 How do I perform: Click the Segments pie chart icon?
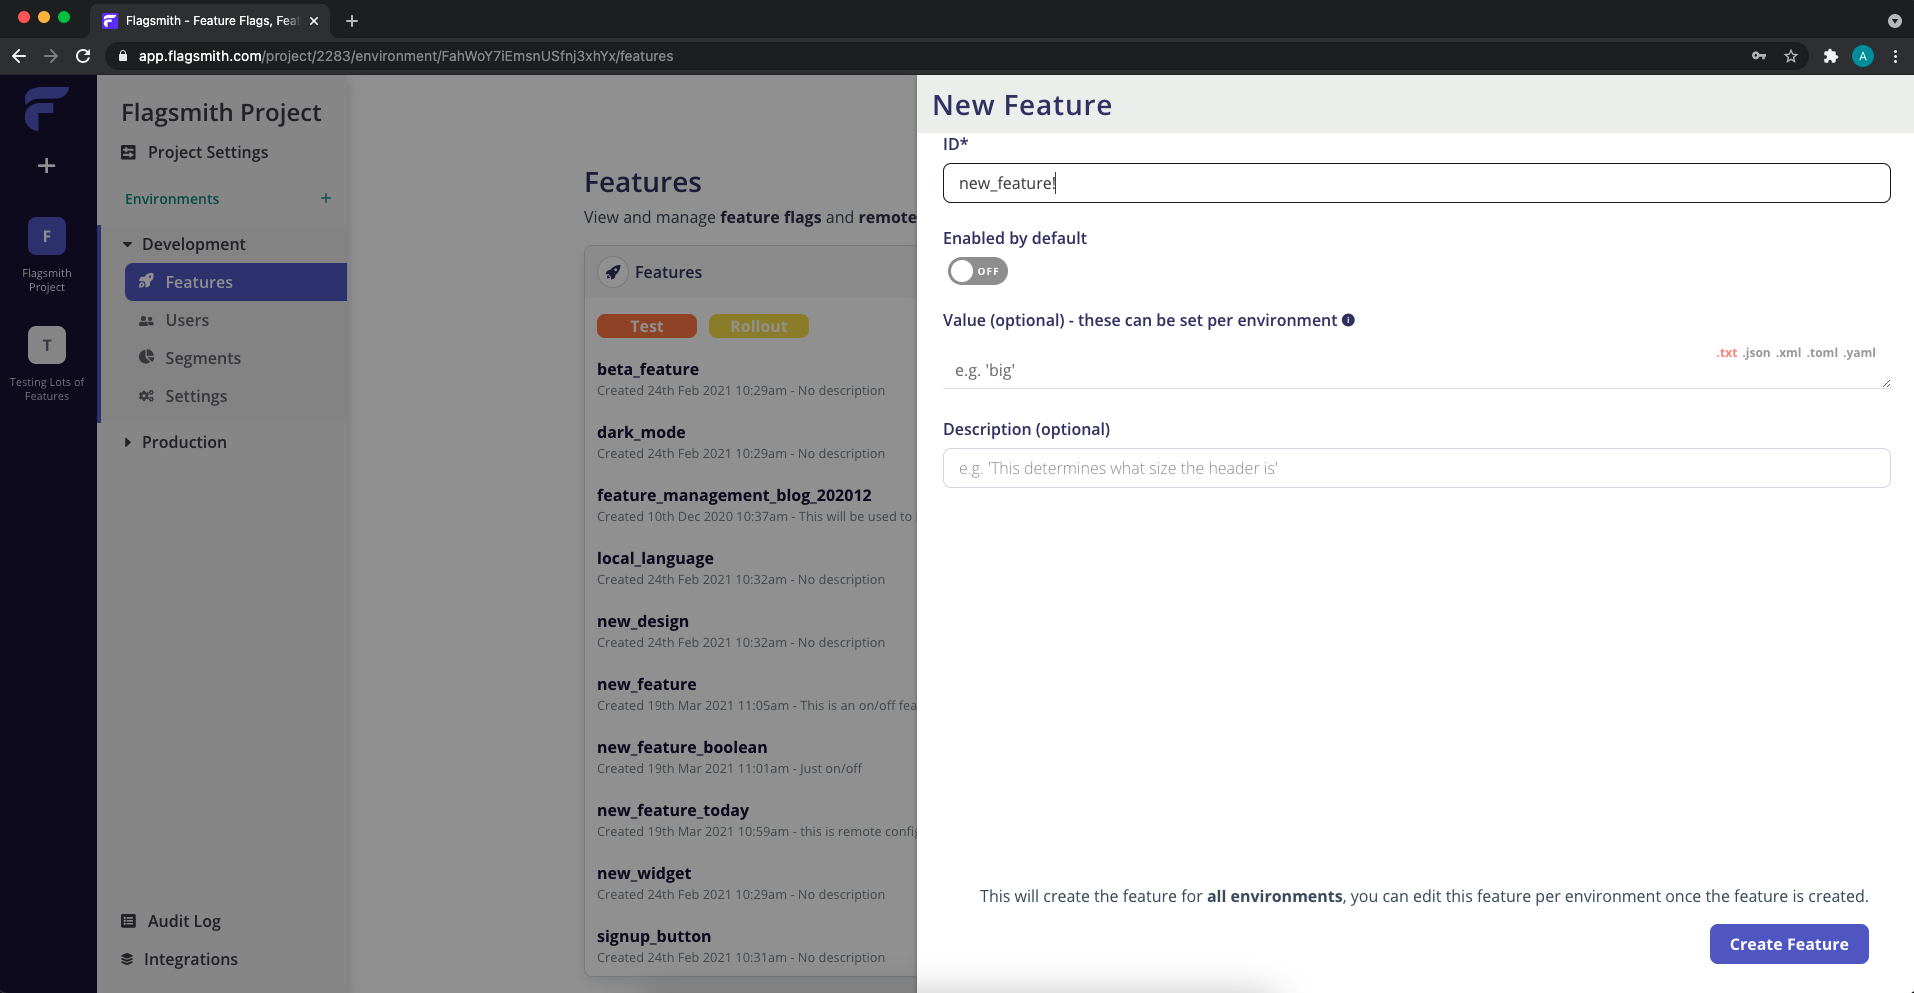pyautogui.click(x=146, y=357)
